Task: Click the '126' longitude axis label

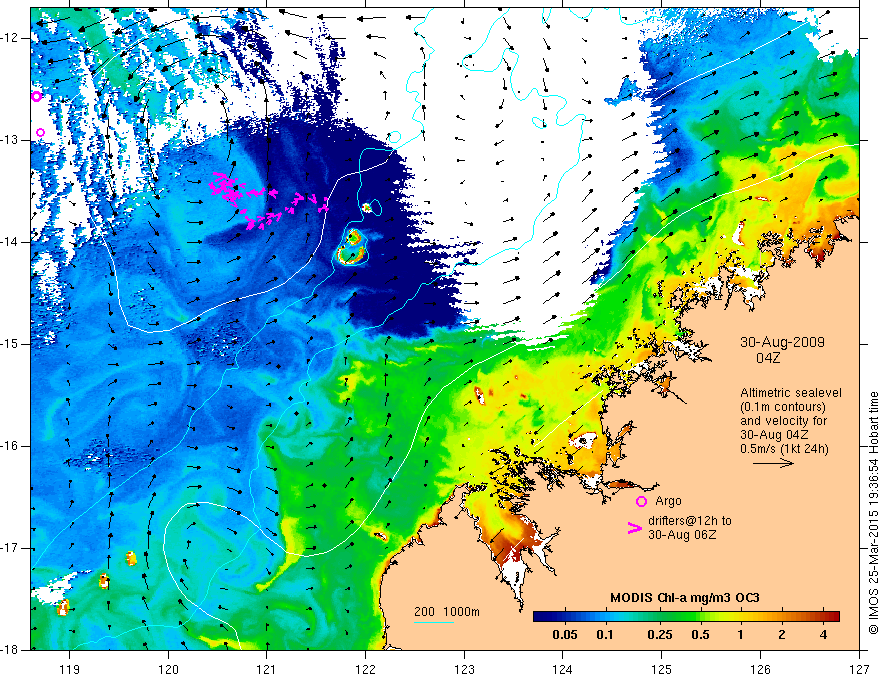Action: [760, 669]
